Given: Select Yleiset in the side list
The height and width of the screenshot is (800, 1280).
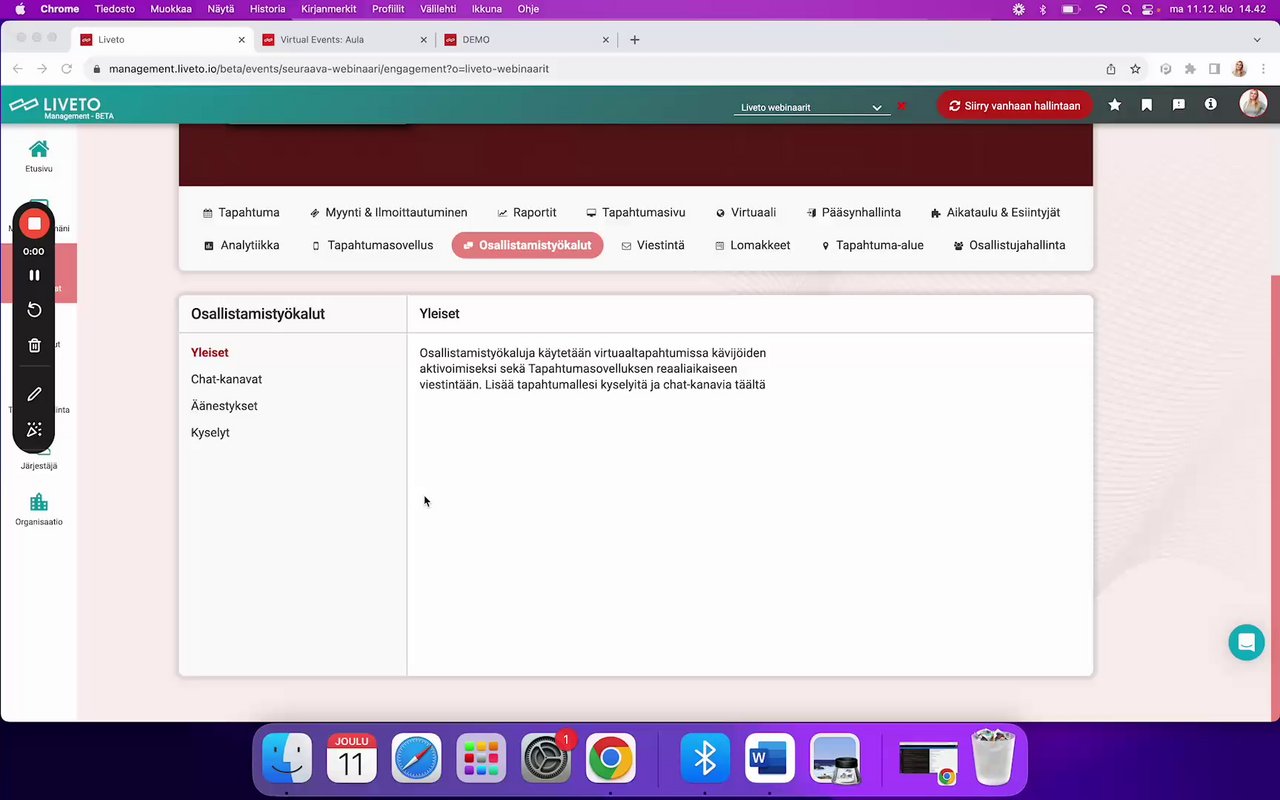Looking at the screenshot, I should (210, 353).
